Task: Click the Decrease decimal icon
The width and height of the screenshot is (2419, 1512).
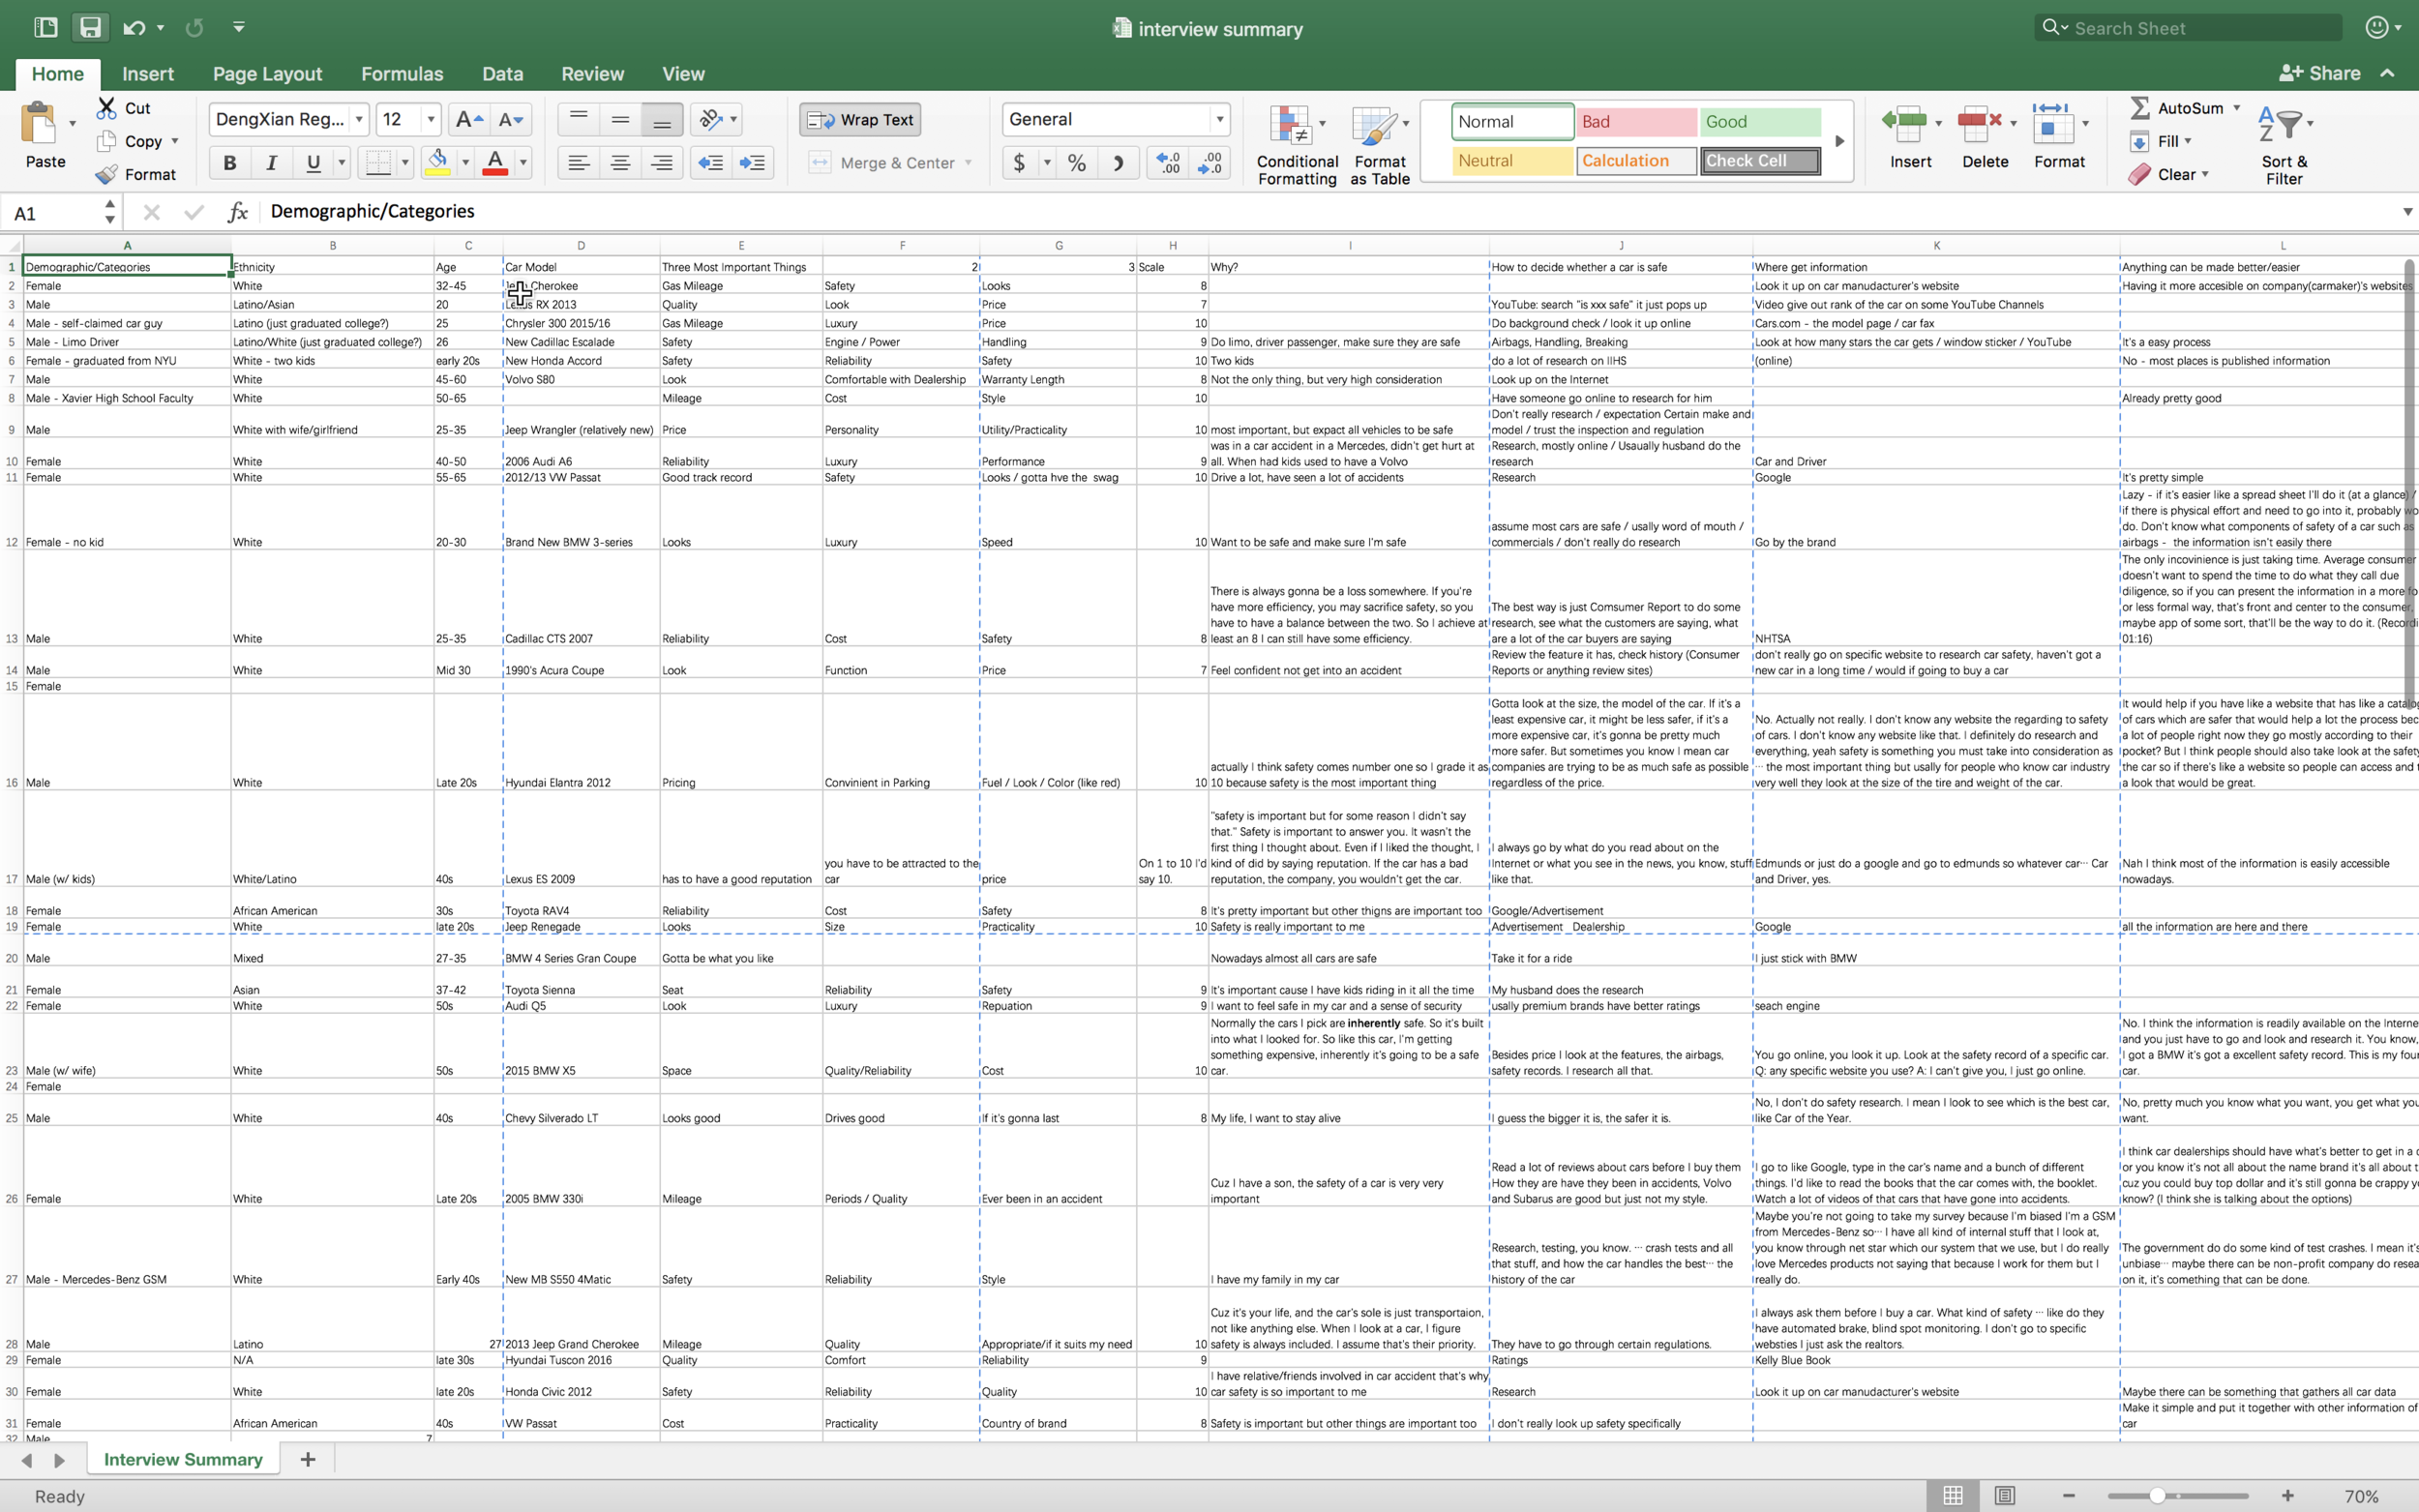Action: (x=1209, y=162)
